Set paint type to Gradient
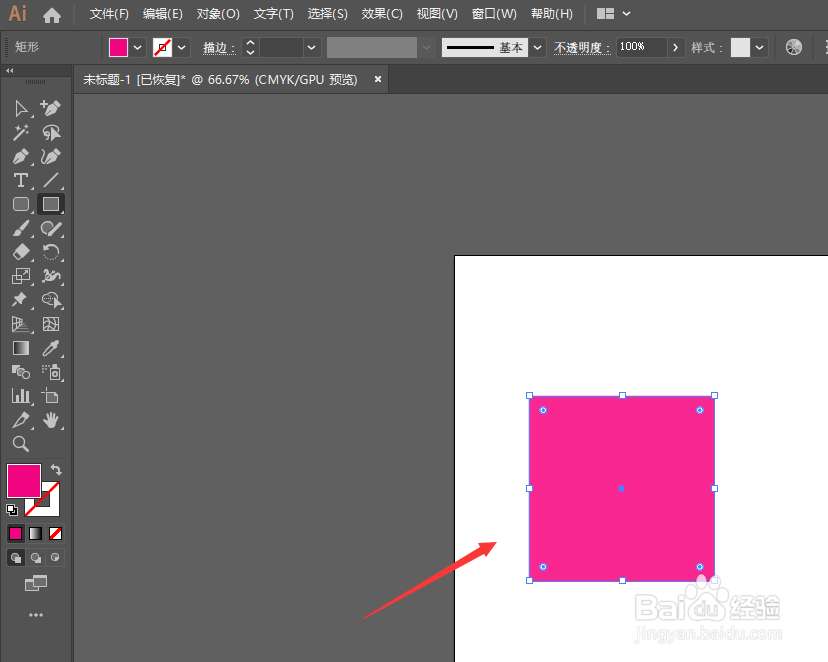This screenshot has height=662, width=828. 35,534
